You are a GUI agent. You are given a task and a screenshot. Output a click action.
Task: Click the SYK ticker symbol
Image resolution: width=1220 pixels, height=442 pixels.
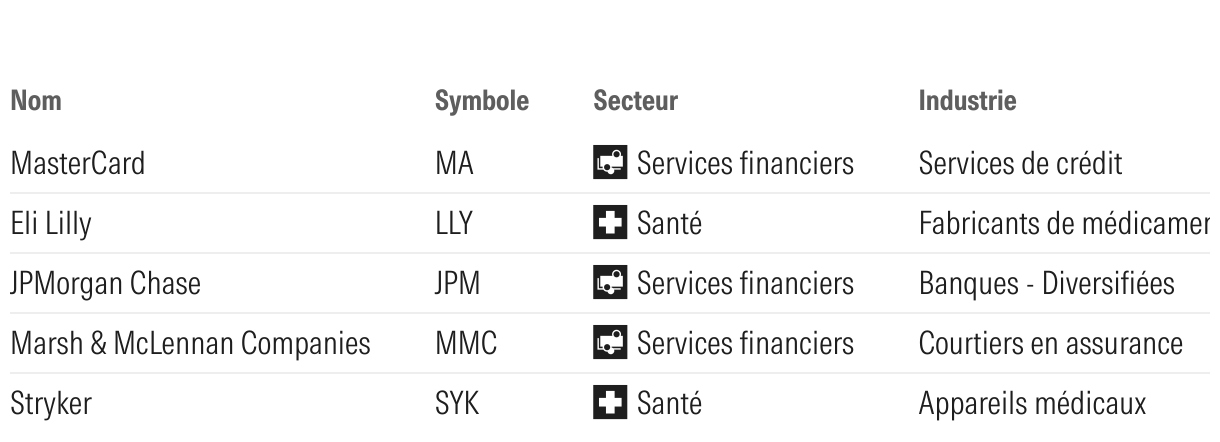[458, 403]
